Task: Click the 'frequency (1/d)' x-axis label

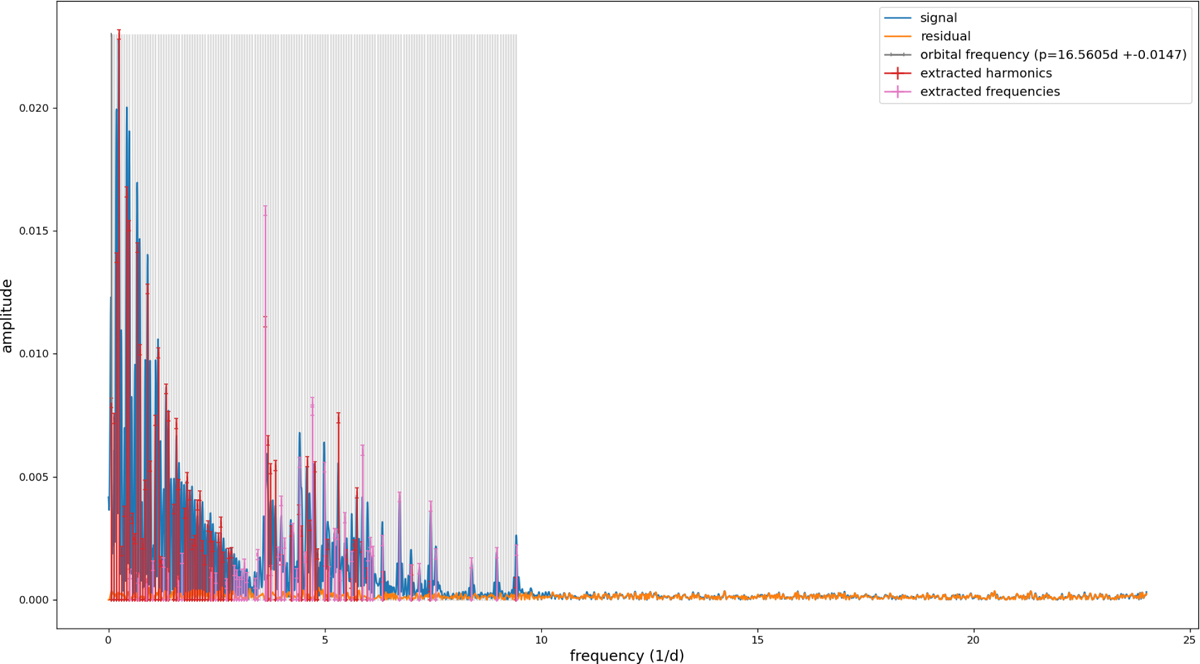Action: click(627, 655)
